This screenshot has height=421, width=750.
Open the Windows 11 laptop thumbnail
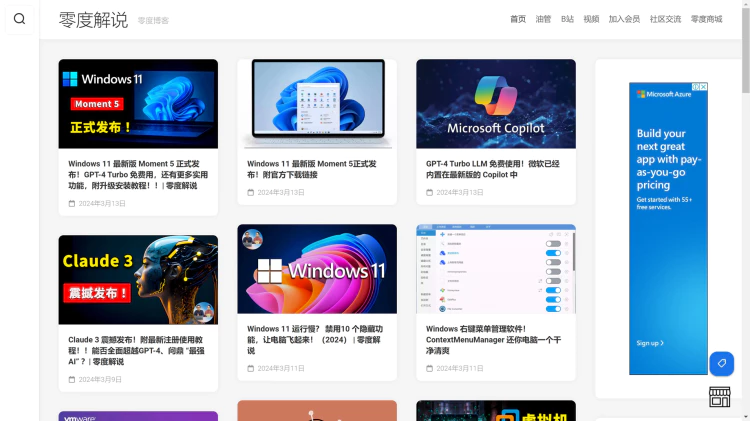pos(317,104)
